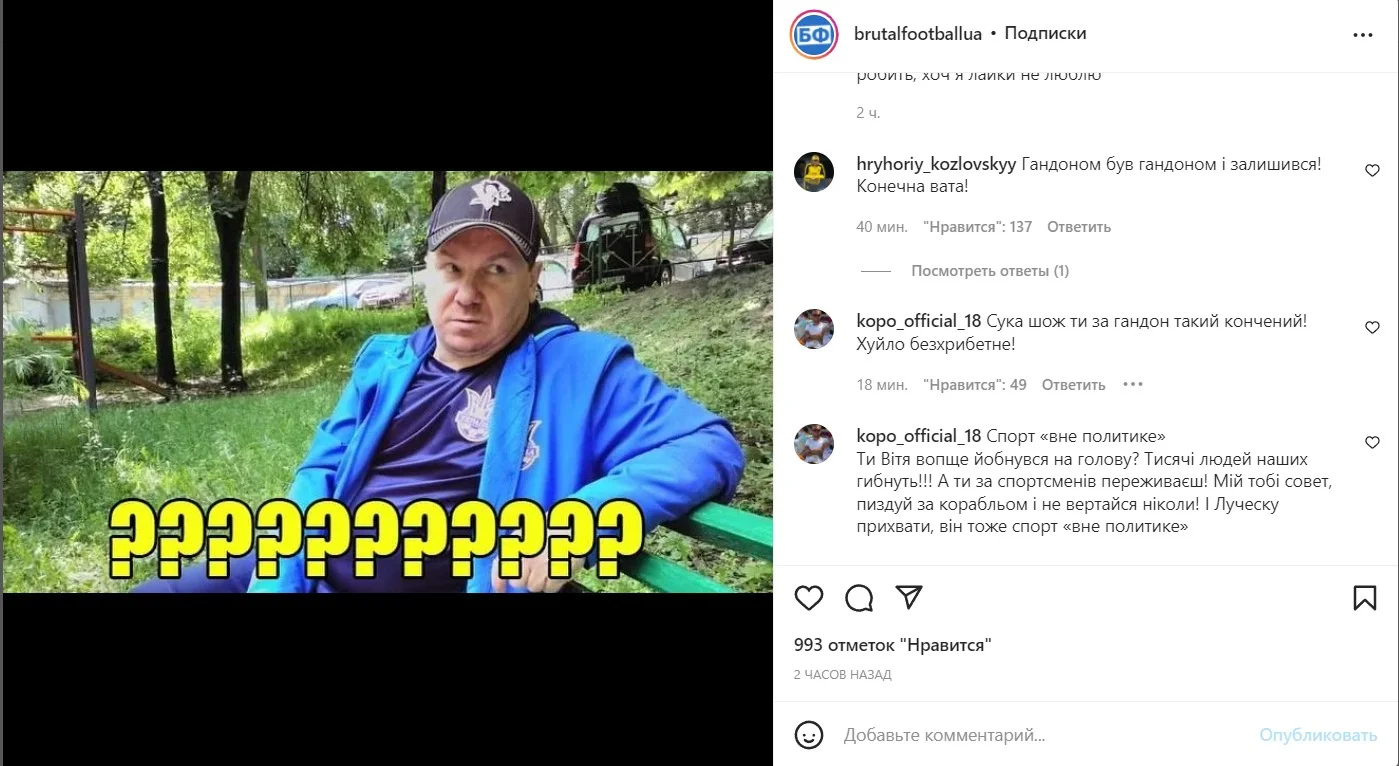The height and width of the screenshot is (766, 1399).
Task: Save the post with the bookmark icon
Action: click(x=1365, y=598)
